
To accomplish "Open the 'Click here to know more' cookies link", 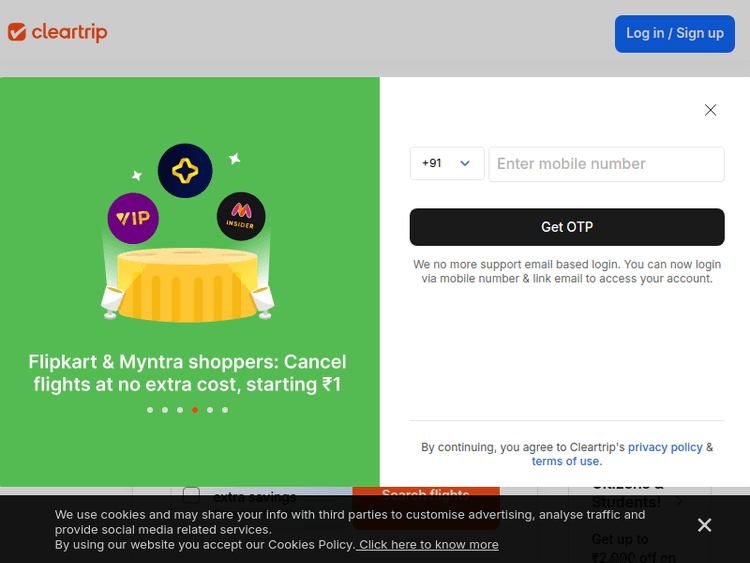I will tap(428, 544).
